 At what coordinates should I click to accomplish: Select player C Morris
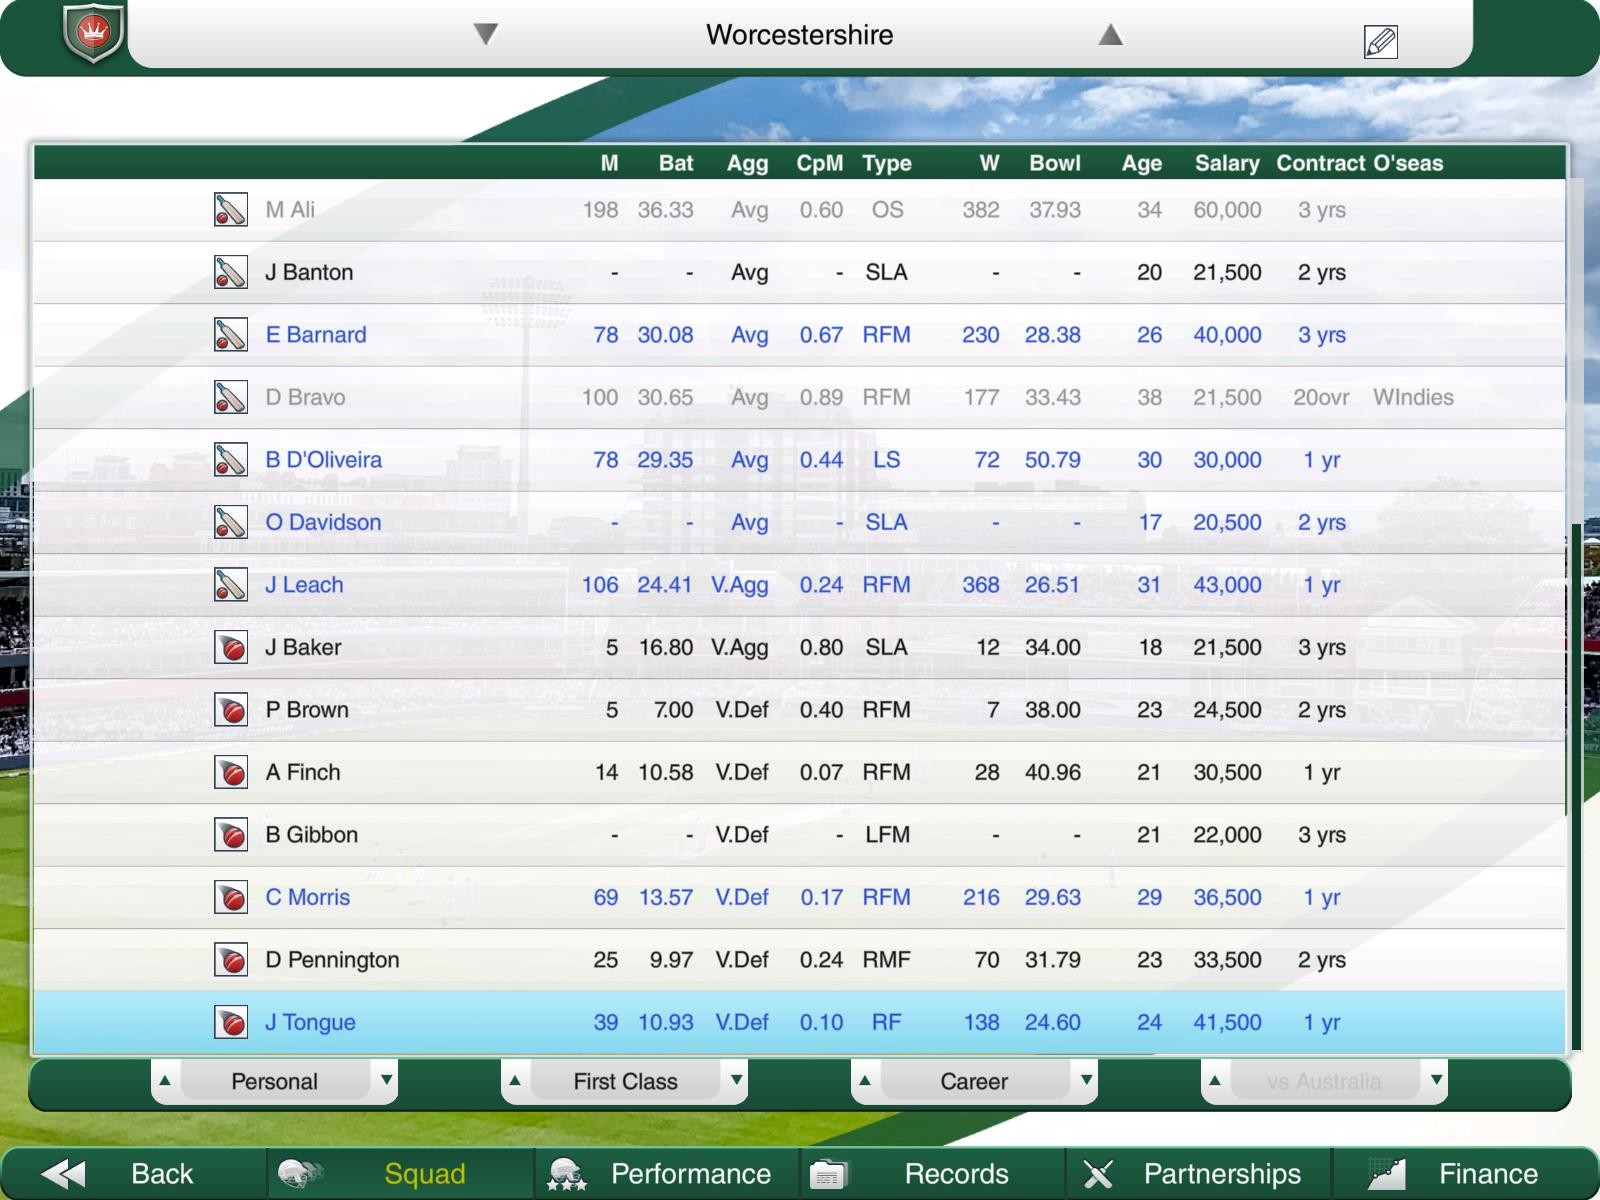pyautogui.click(x=799, y=897)
